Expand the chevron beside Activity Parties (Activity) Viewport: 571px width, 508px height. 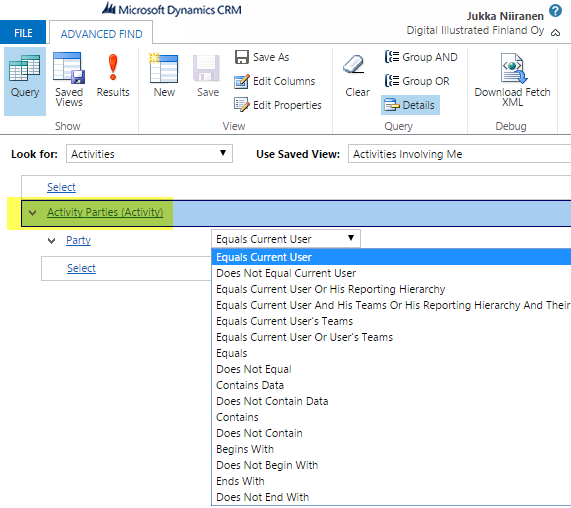pyautogui.click(x=32, y=213)
